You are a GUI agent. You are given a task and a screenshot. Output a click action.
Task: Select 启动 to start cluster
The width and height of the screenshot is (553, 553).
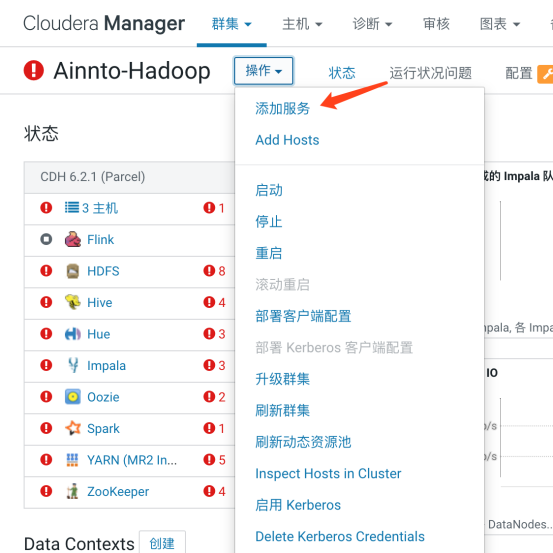pyautogui.click(x=269, y=190)
